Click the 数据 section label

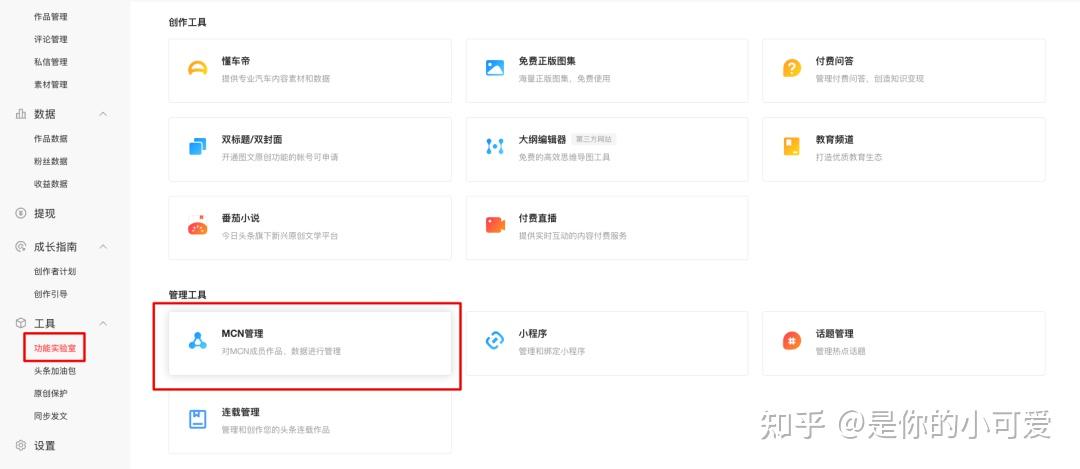45,114
